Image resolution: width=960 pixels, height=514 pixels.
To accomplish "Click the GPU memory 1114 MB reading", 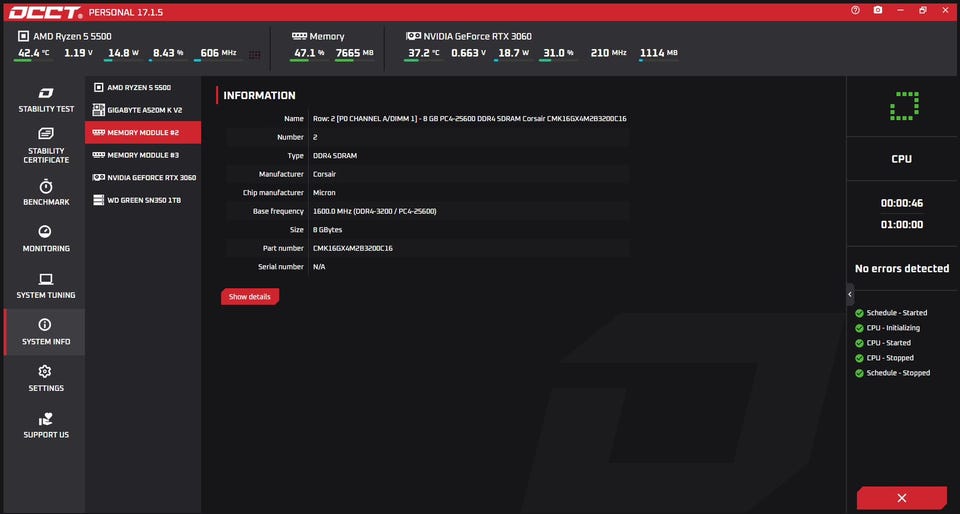I will point(659,53).
